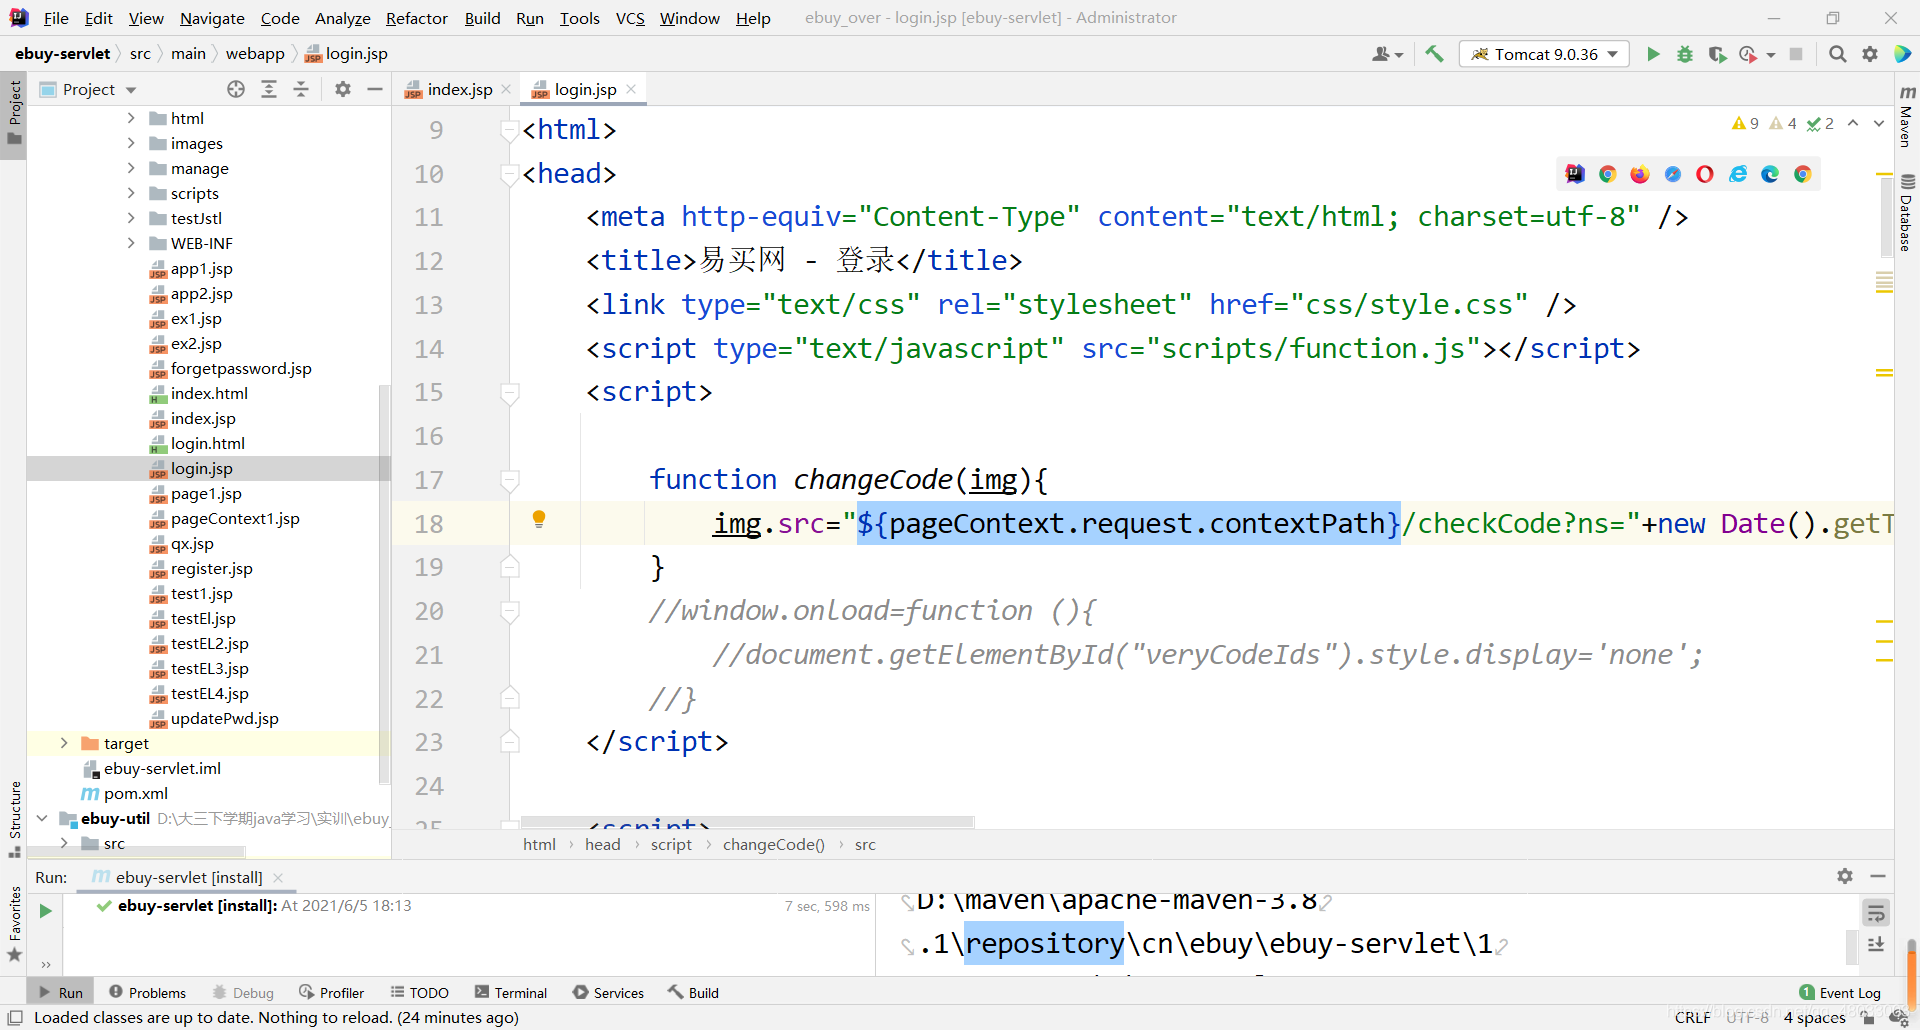Hide the Project tool window
The width and height of the screenshot is (1920, 1030).
(x=375, y=89)
